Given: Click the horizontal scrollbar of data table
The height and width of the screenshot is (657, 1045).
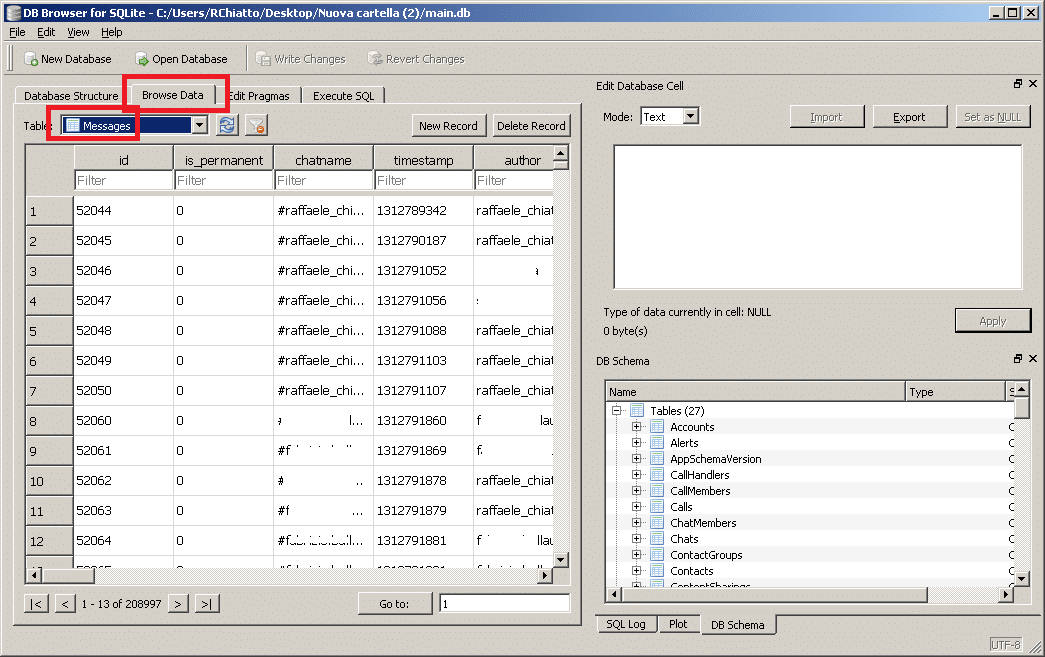Looking at the screenshot, I should pyautogui.click(x=290, y=576).
